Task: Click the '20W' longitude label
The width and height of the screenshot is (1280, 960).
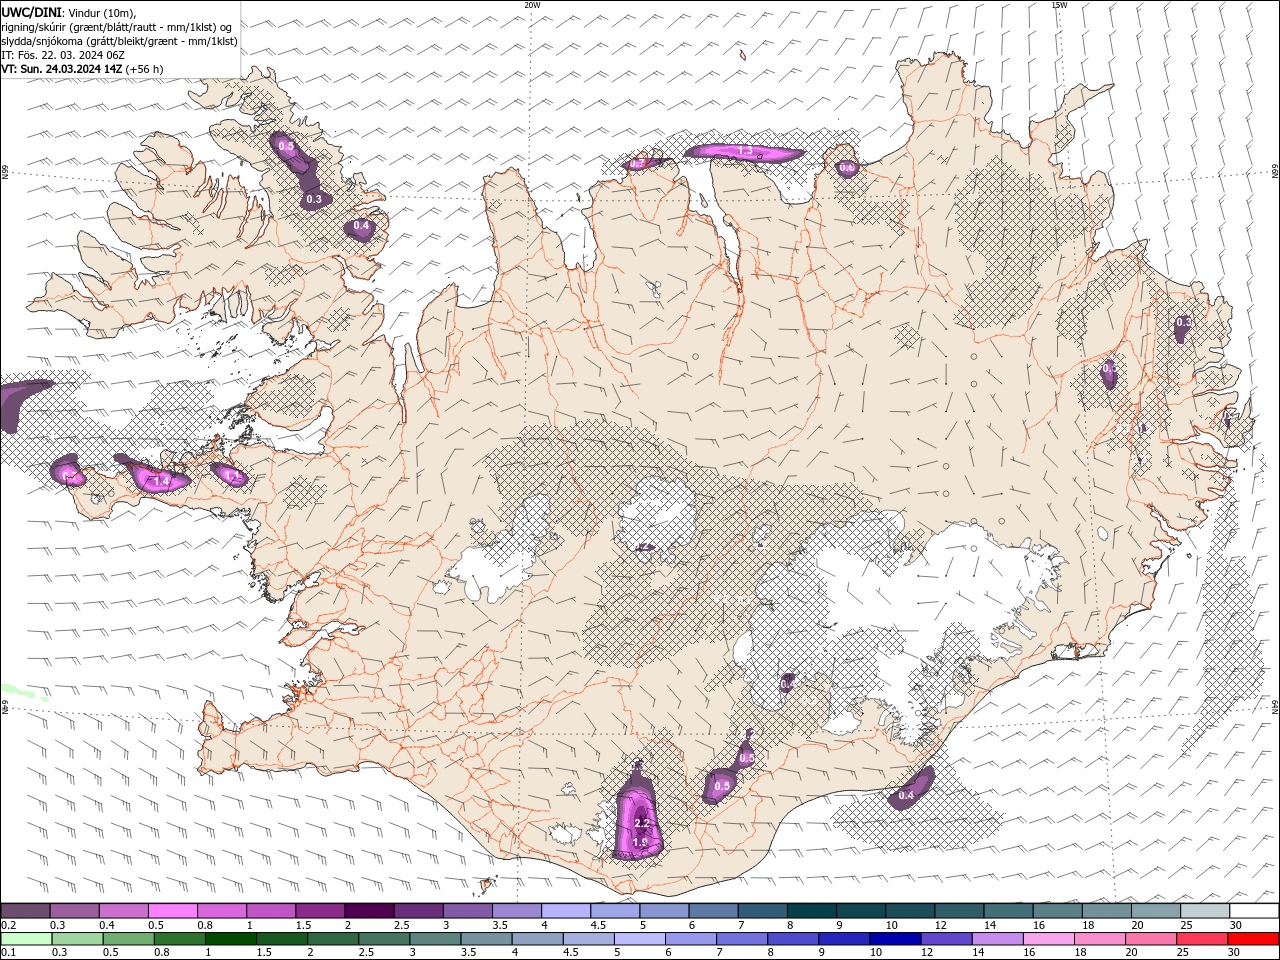Action: point(532,5)
